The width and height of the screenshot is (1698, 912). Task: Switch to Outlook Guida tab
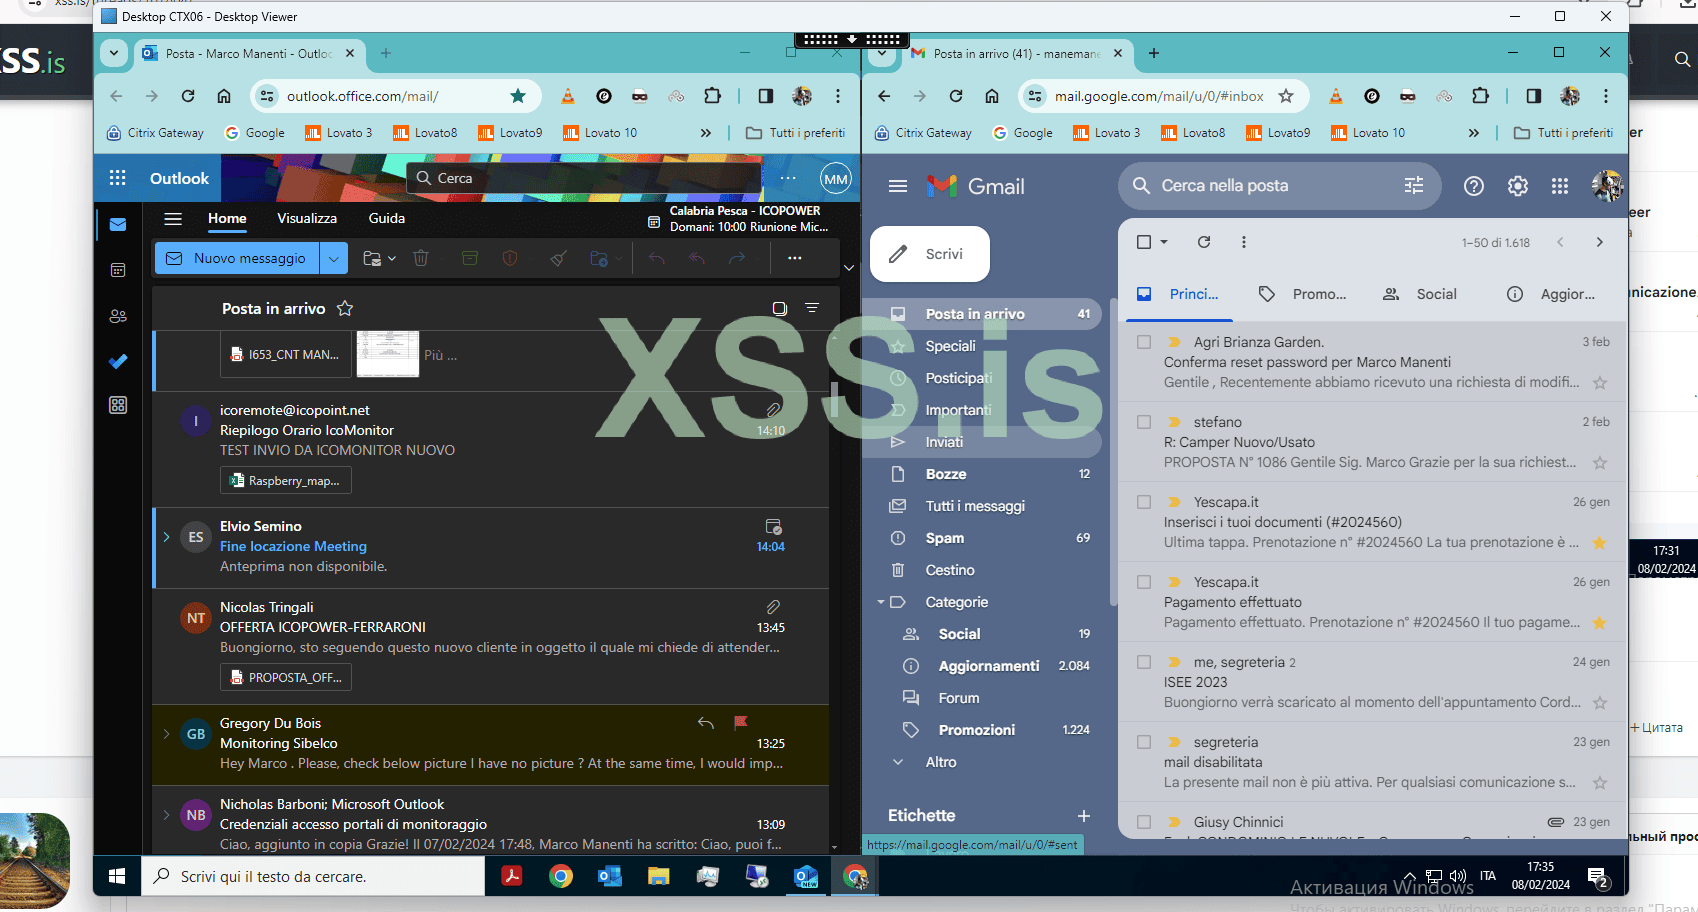coord(387,219)
